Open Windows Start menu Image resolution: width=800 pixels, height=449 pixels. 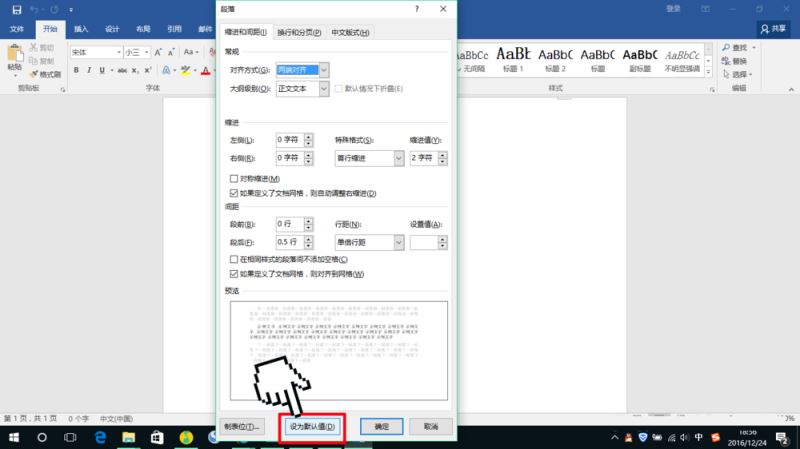click(14, 437)
